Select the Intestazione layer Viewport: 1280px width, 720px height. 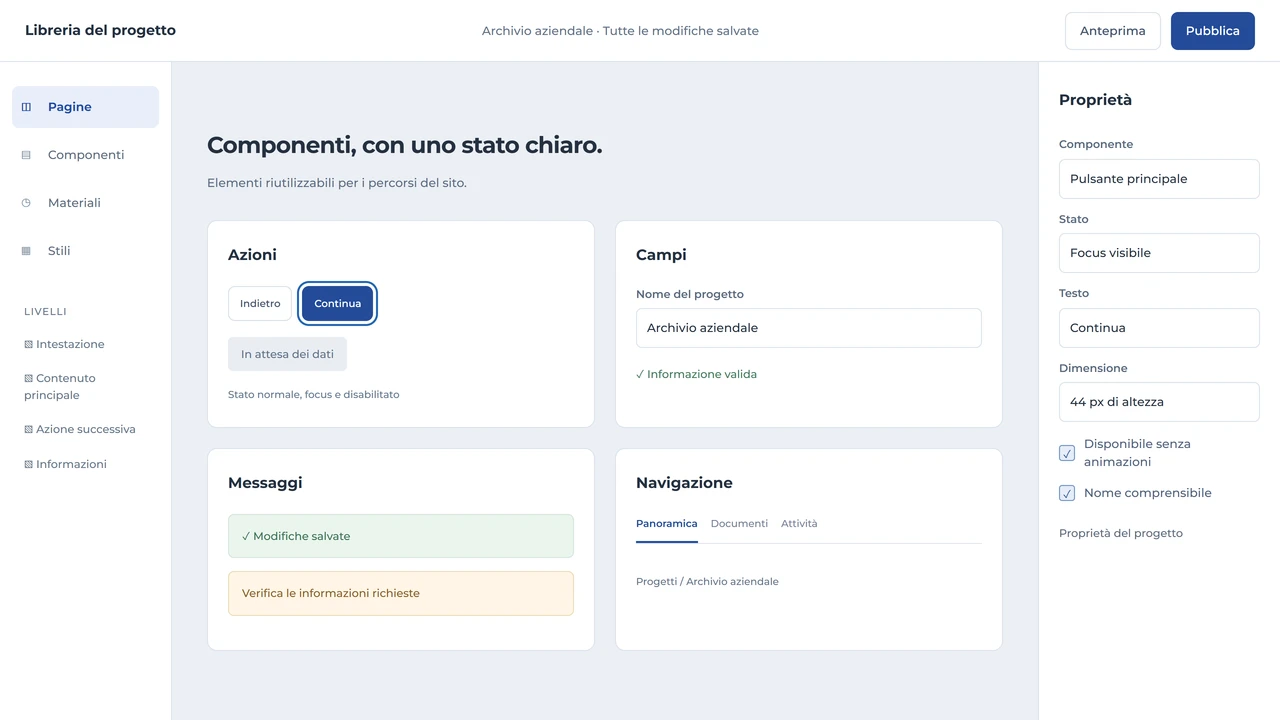pos(64,344)
